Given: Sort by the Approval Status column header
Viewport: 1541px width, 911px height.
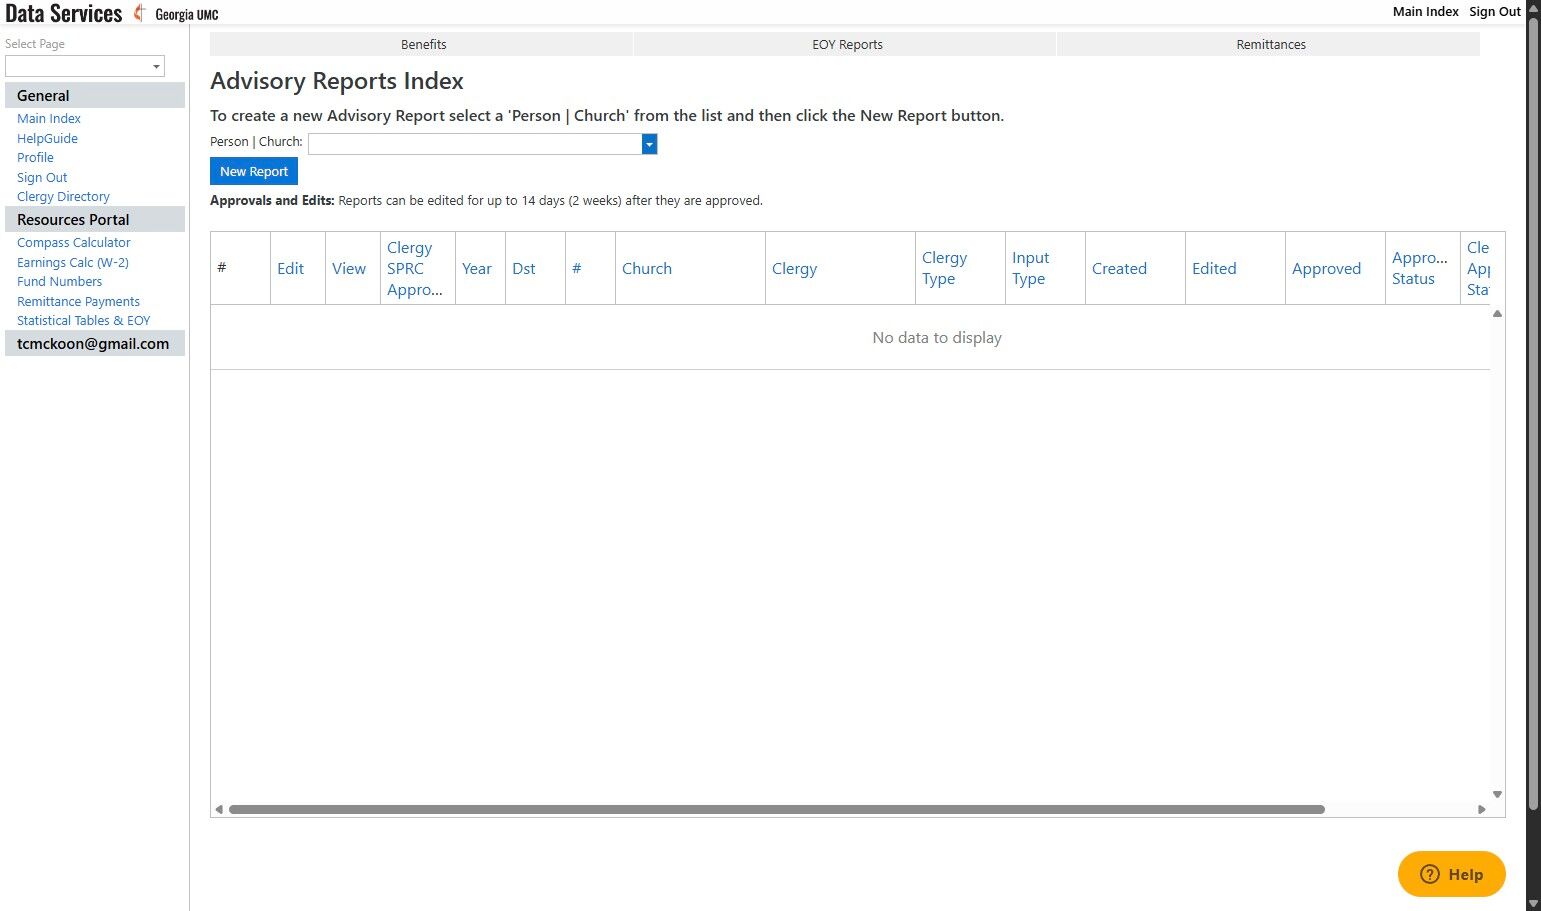Looking at the screenshot, I should [x=1420, y=268].
